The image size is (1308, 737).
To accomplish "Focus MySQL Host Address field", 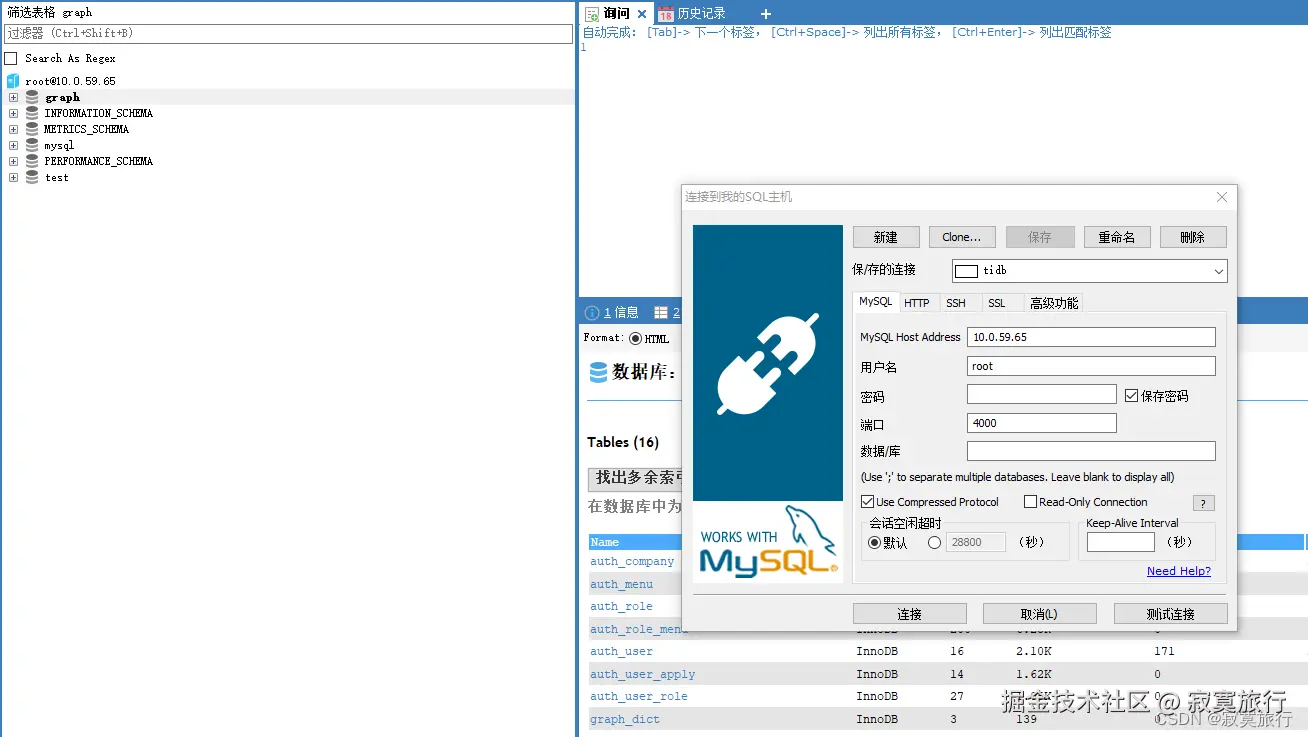I will click(x=1091, y=337).
